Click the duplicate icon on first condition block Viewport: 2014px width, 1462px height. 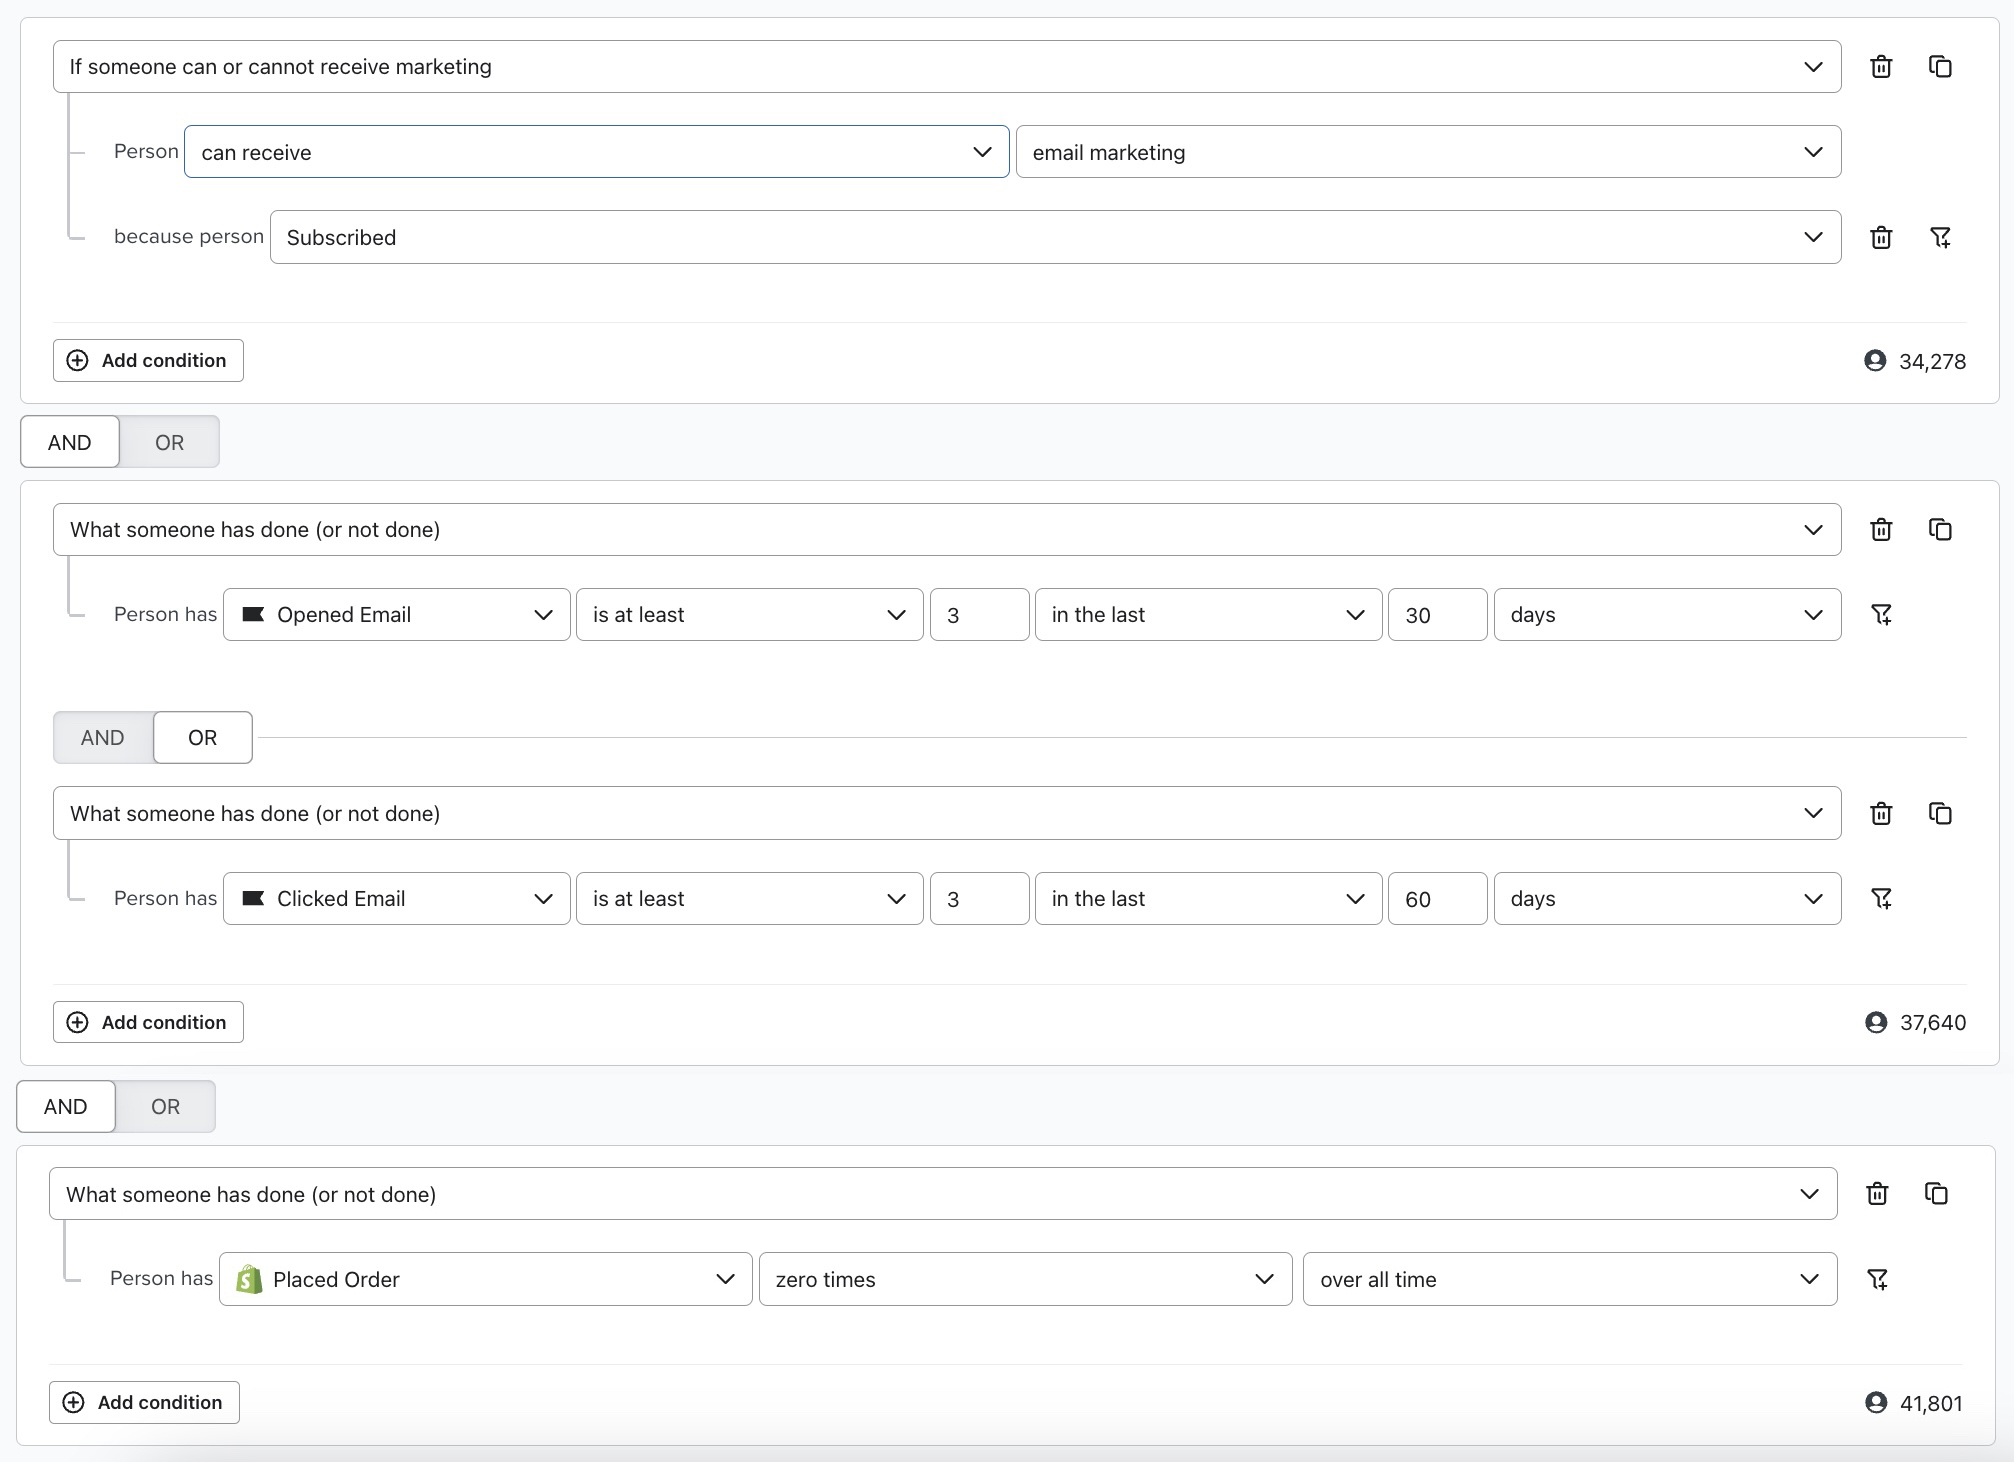pyautogui.click(x=1941, y=66)
